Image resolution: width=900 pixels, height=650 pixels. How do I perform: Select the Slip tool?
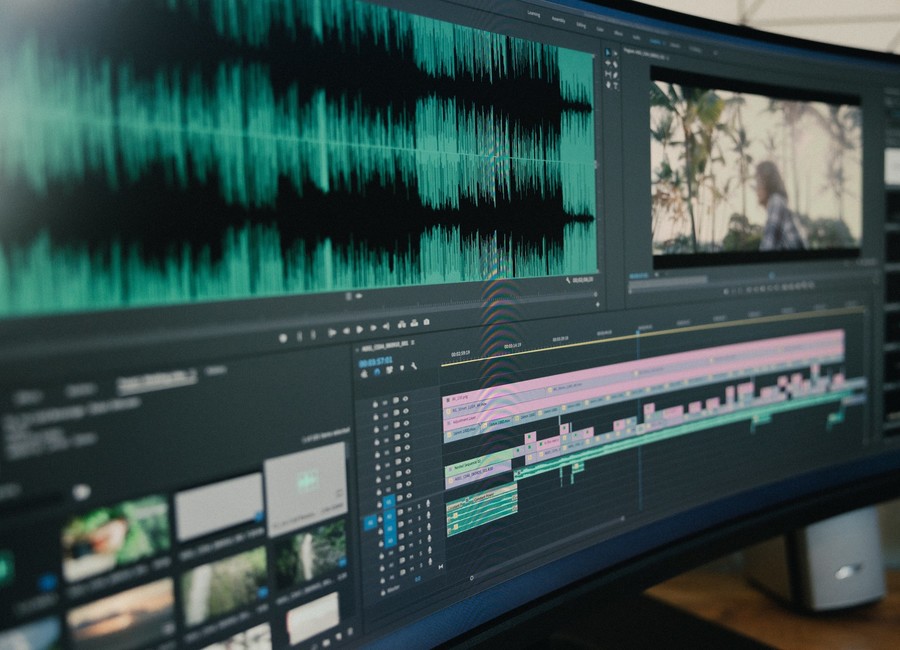coord(608,74)
